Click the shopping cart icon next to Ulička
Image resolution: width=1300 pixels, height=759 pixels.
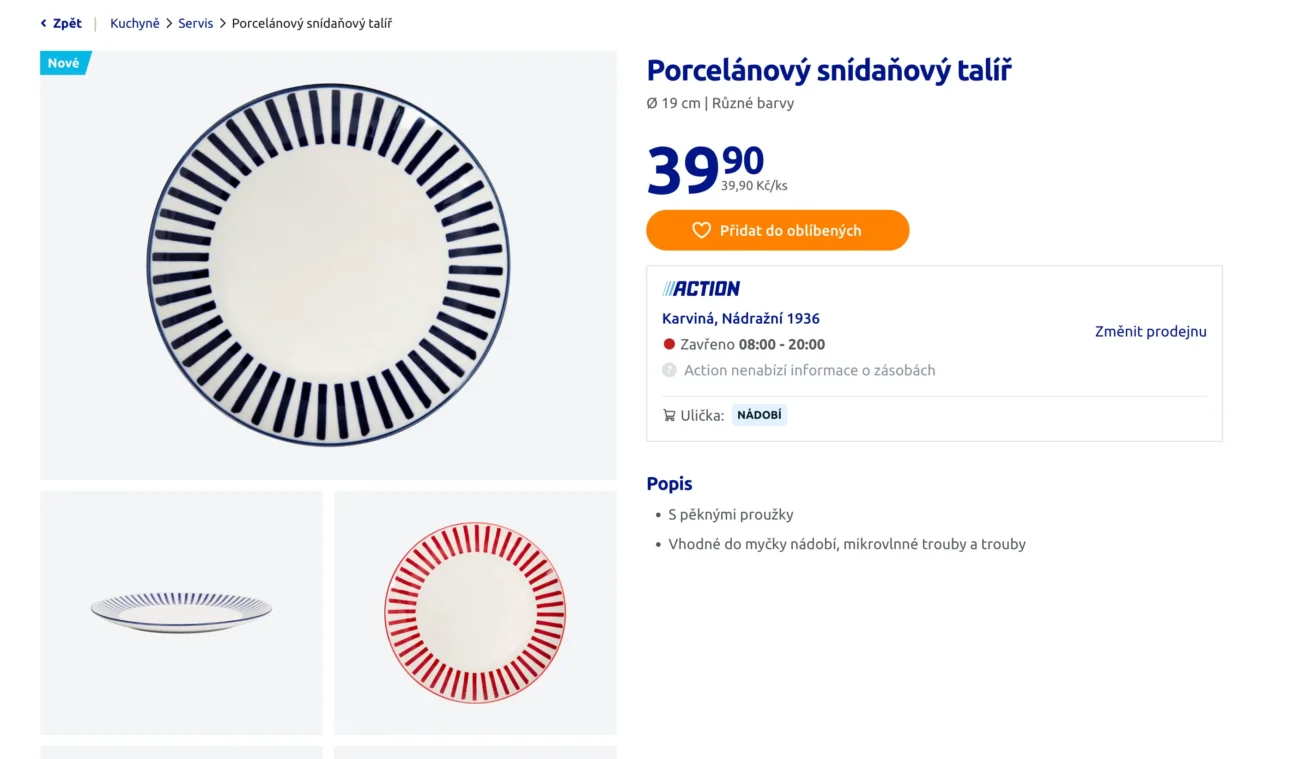tap(668, 414)
